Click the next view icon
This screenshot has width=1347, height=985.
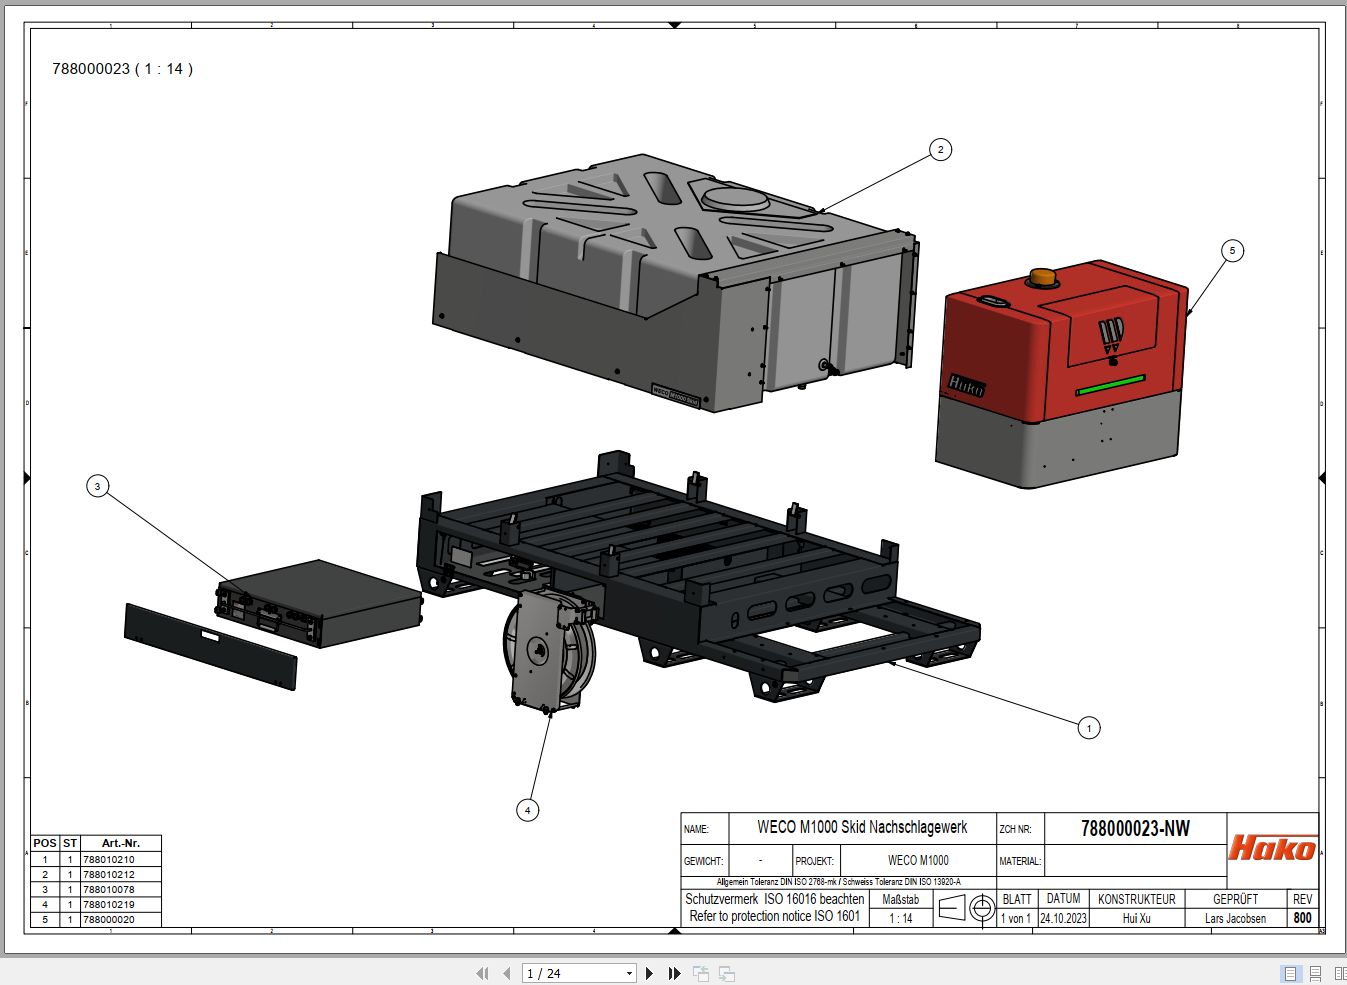(x=727, y=973)
